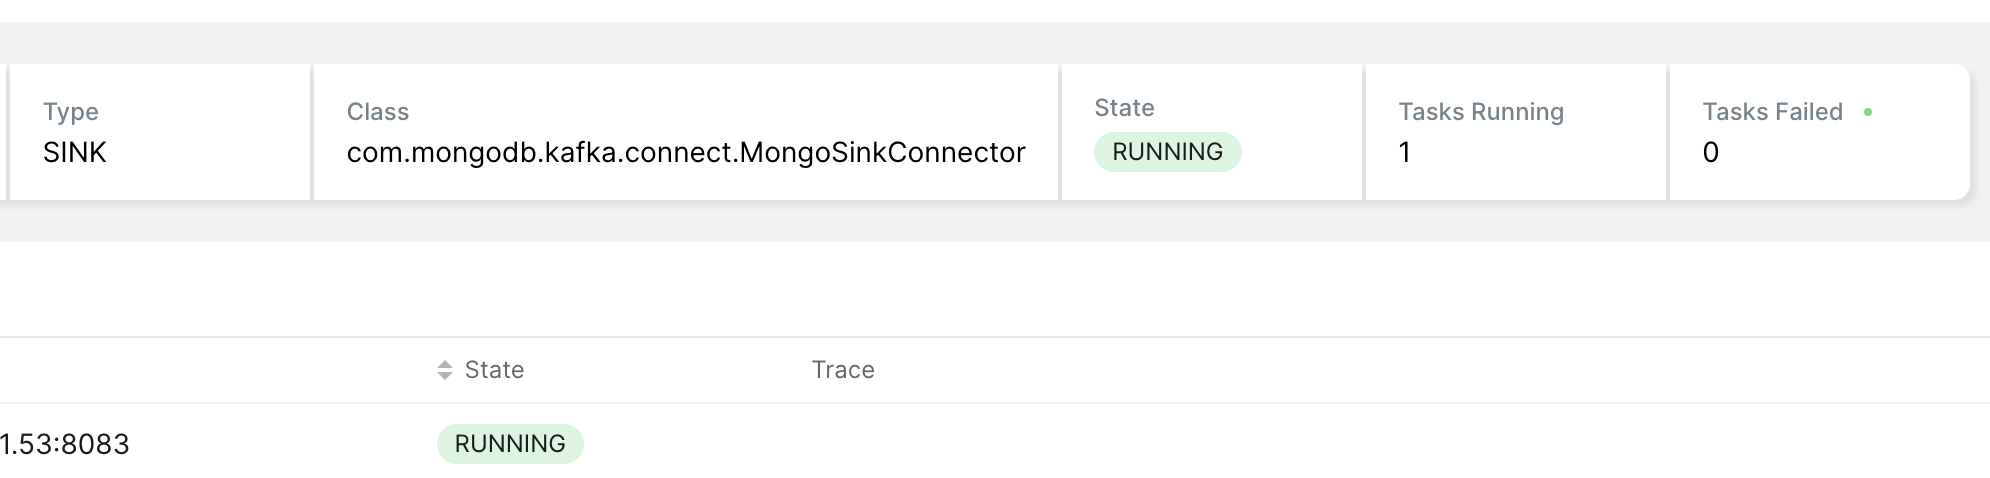Sort tasks using the State sort arrows
This screenshot has width=1990, height=478.
[445, 370]
